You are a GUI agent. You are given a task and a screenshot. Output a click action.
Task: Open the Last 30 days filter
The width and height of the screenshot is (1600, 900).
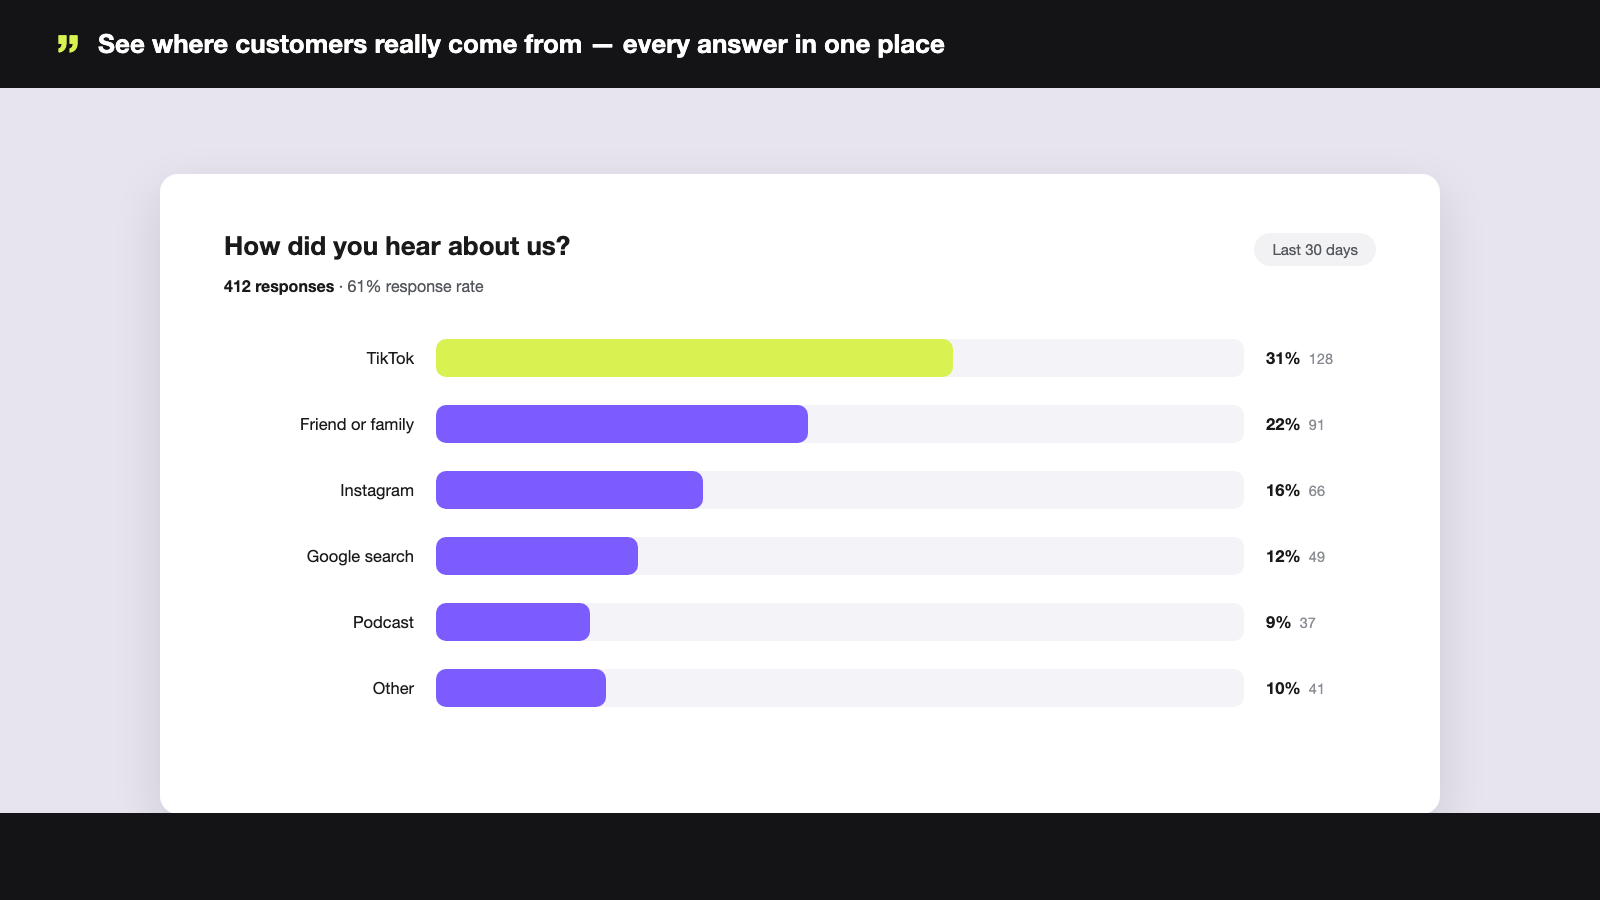[1314, 250]
